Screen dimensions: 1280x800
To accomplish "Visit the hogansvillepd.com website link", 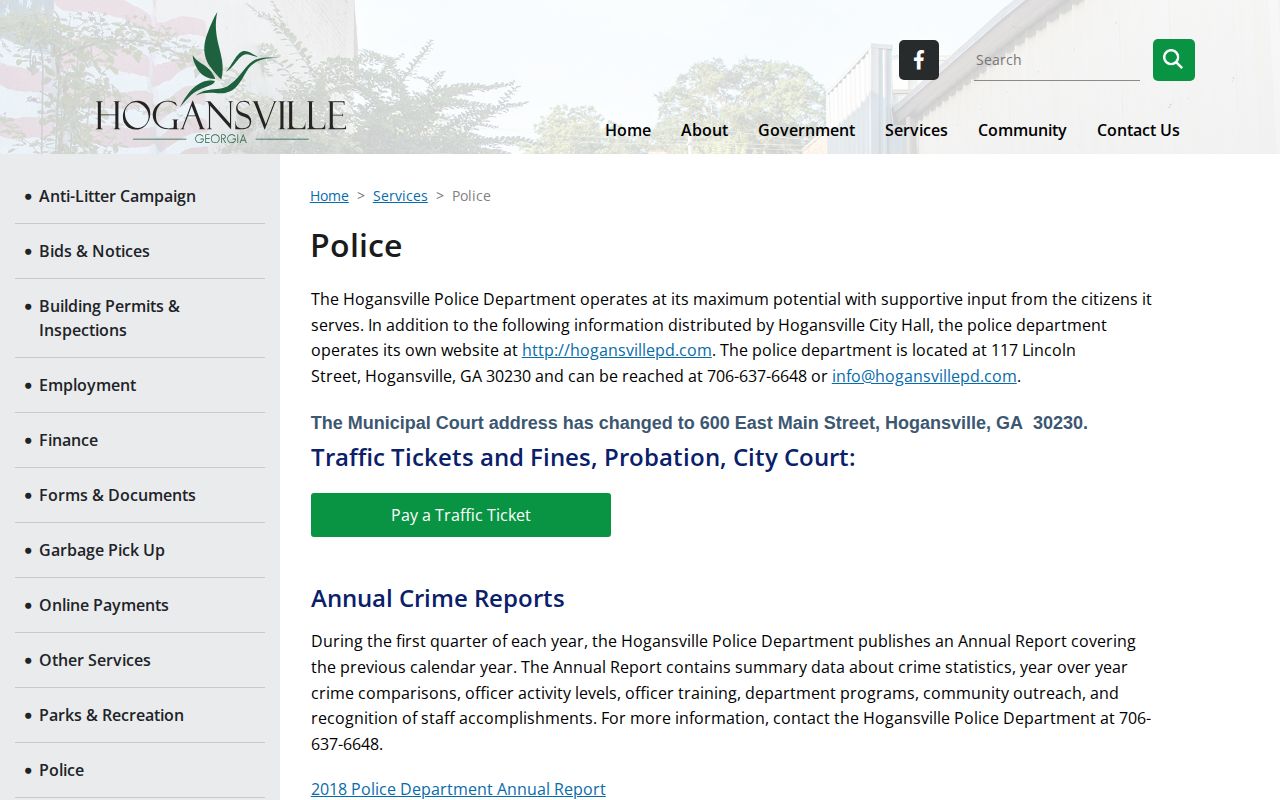I will point(617,350).
